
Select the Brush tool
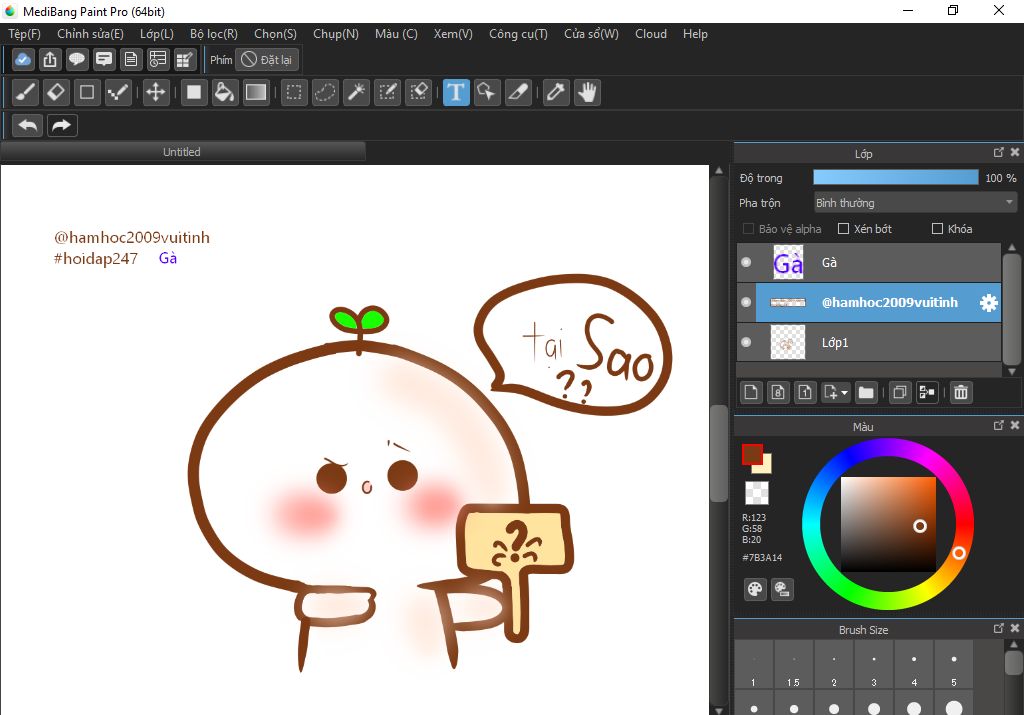(25, 92)
